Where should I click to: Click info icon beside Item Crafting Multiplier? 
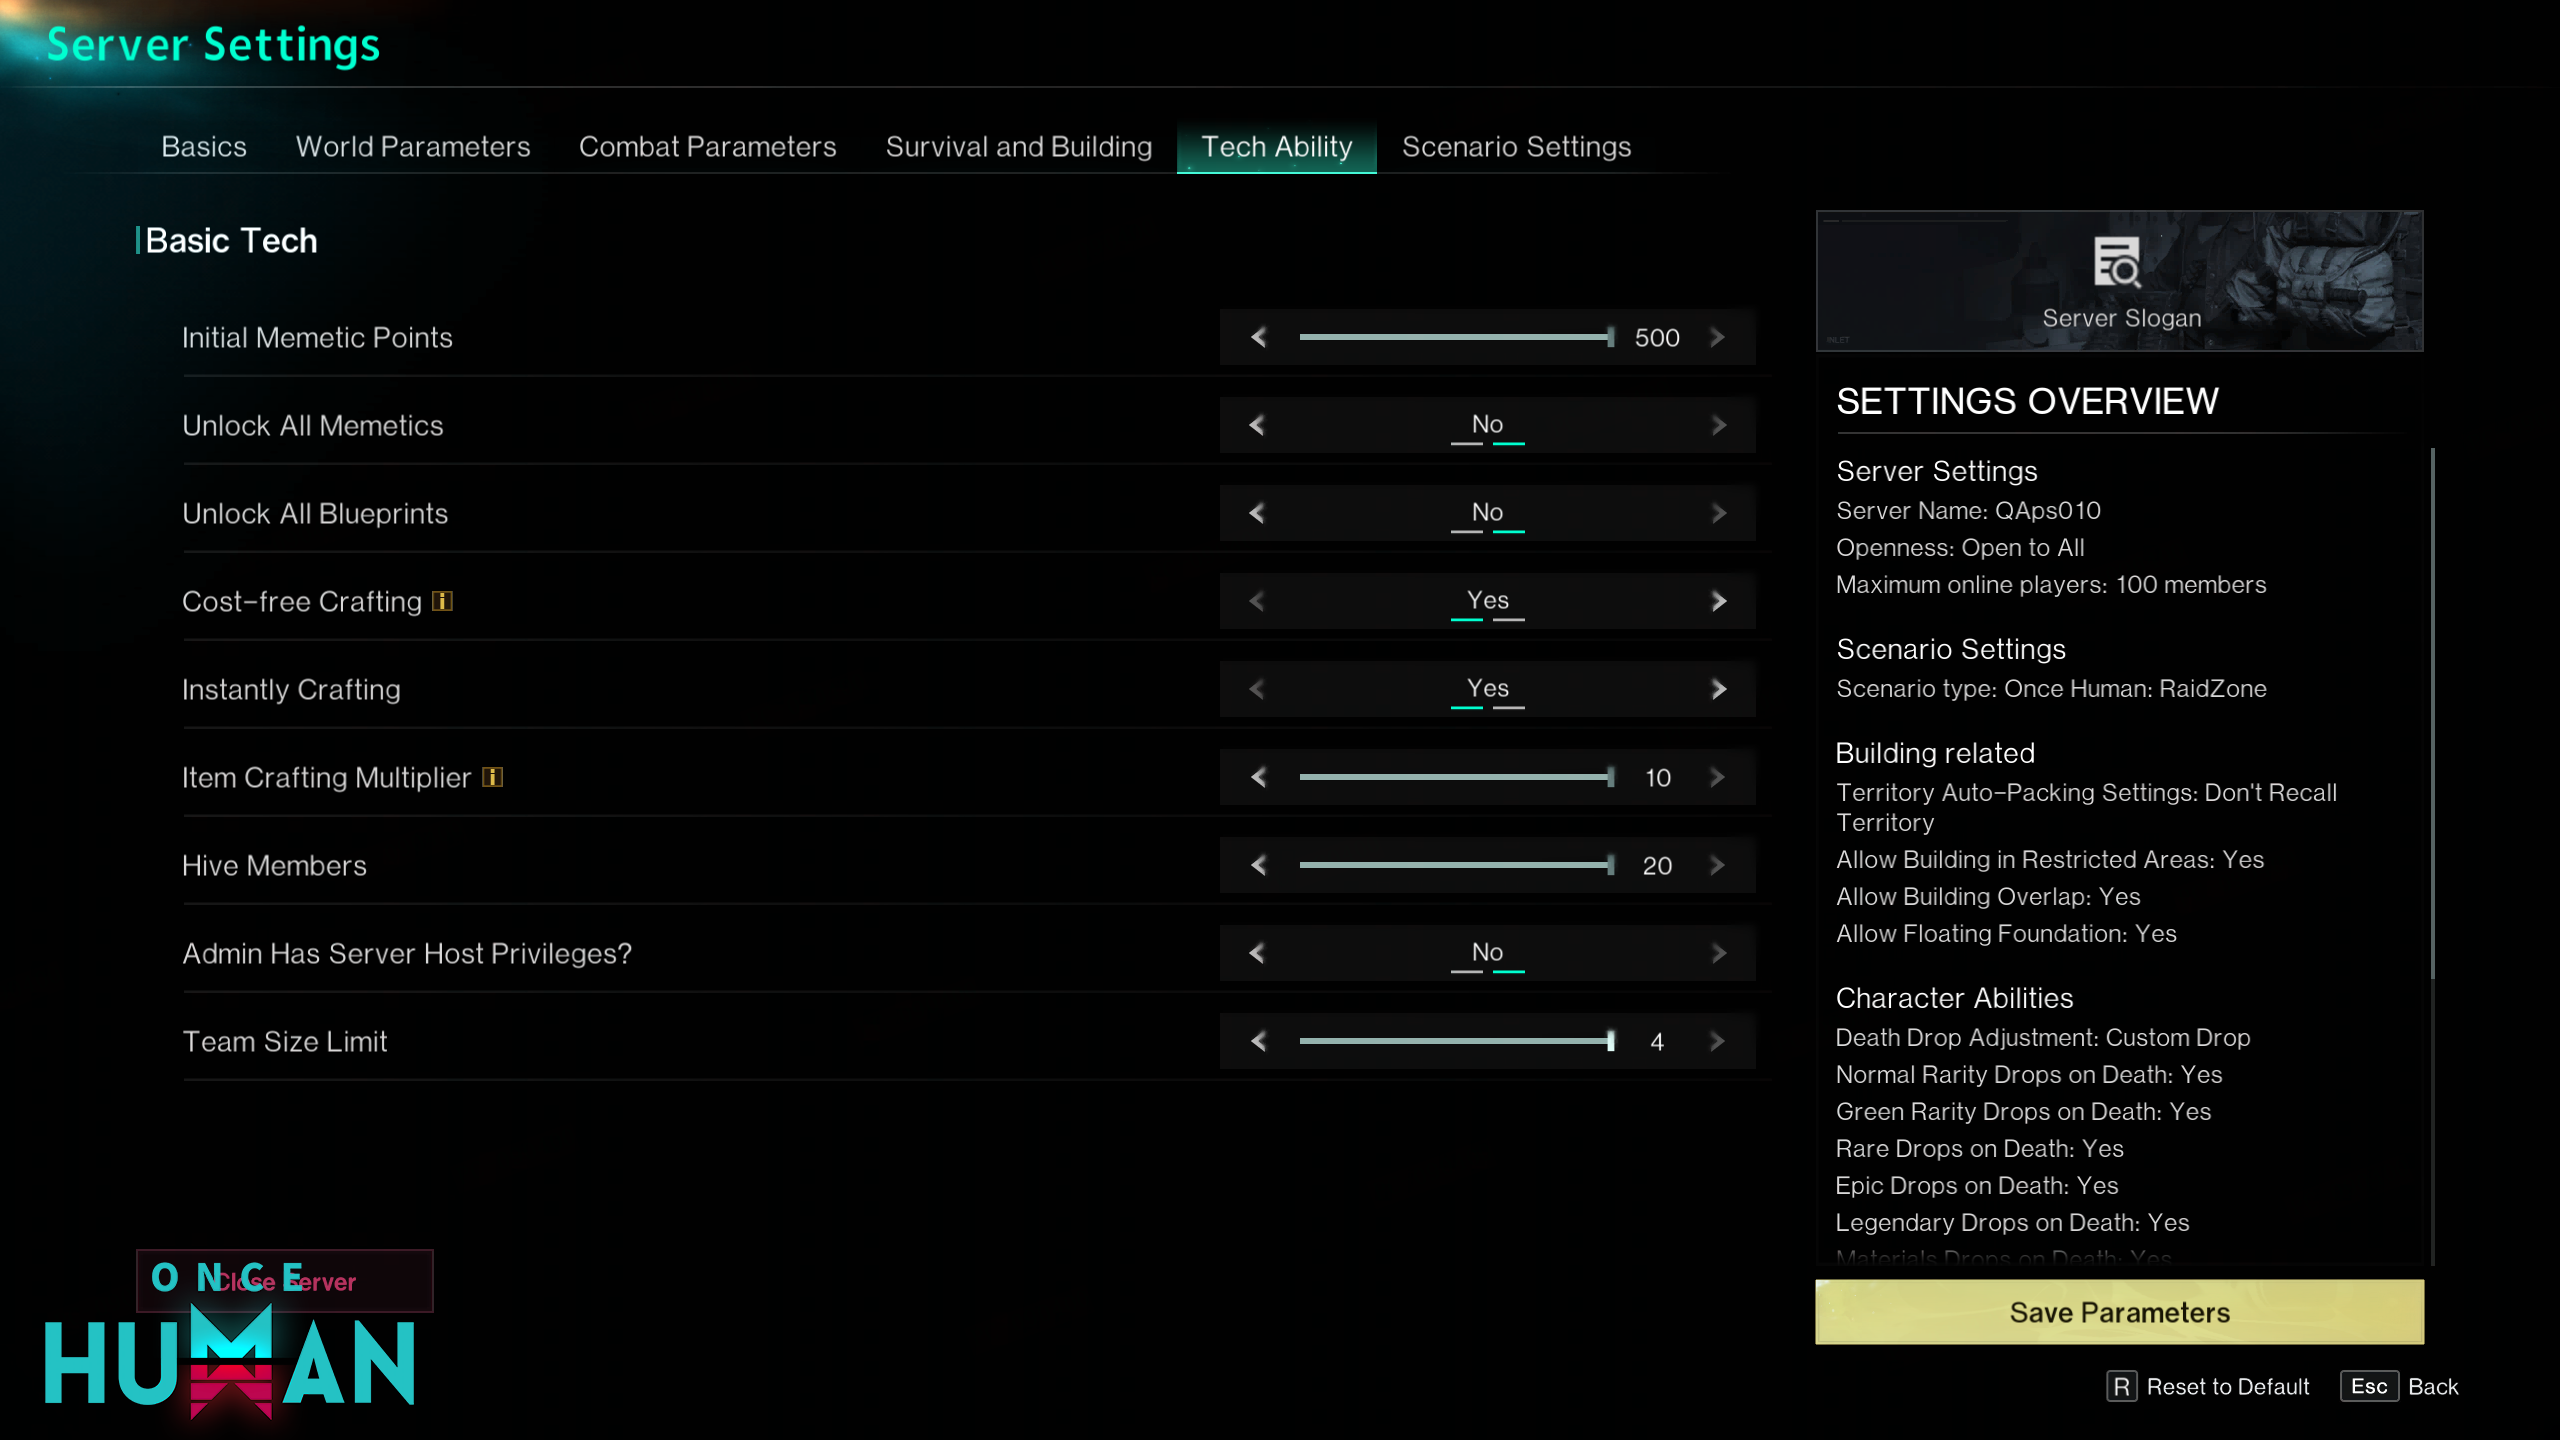(x=492, y=777)
